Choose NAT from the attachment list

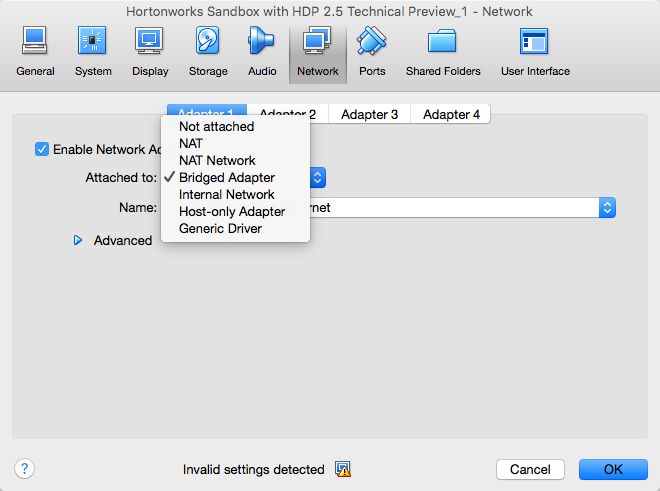pyautogui.click(x=235, y=143)
